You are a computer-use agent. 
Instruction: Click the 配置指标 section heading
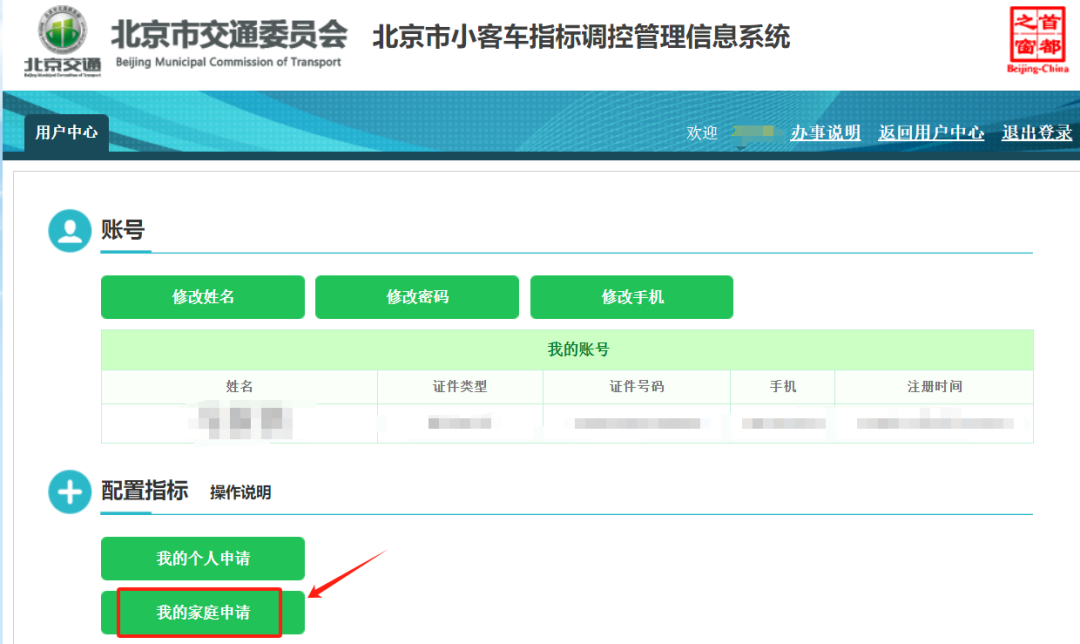145,491
